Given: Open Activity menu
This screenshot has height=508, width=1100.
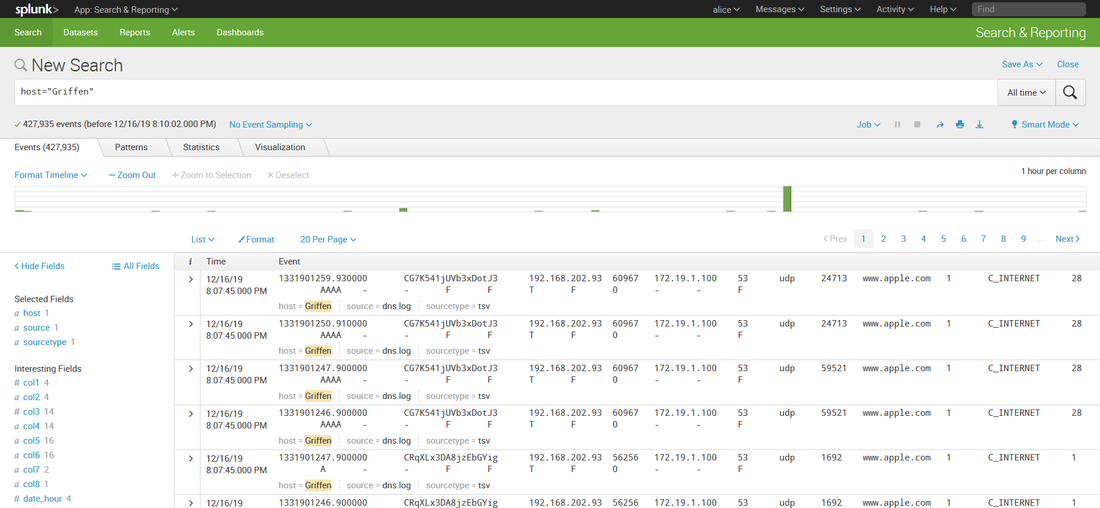Looking at the screenshot, I should pos(895,9).
